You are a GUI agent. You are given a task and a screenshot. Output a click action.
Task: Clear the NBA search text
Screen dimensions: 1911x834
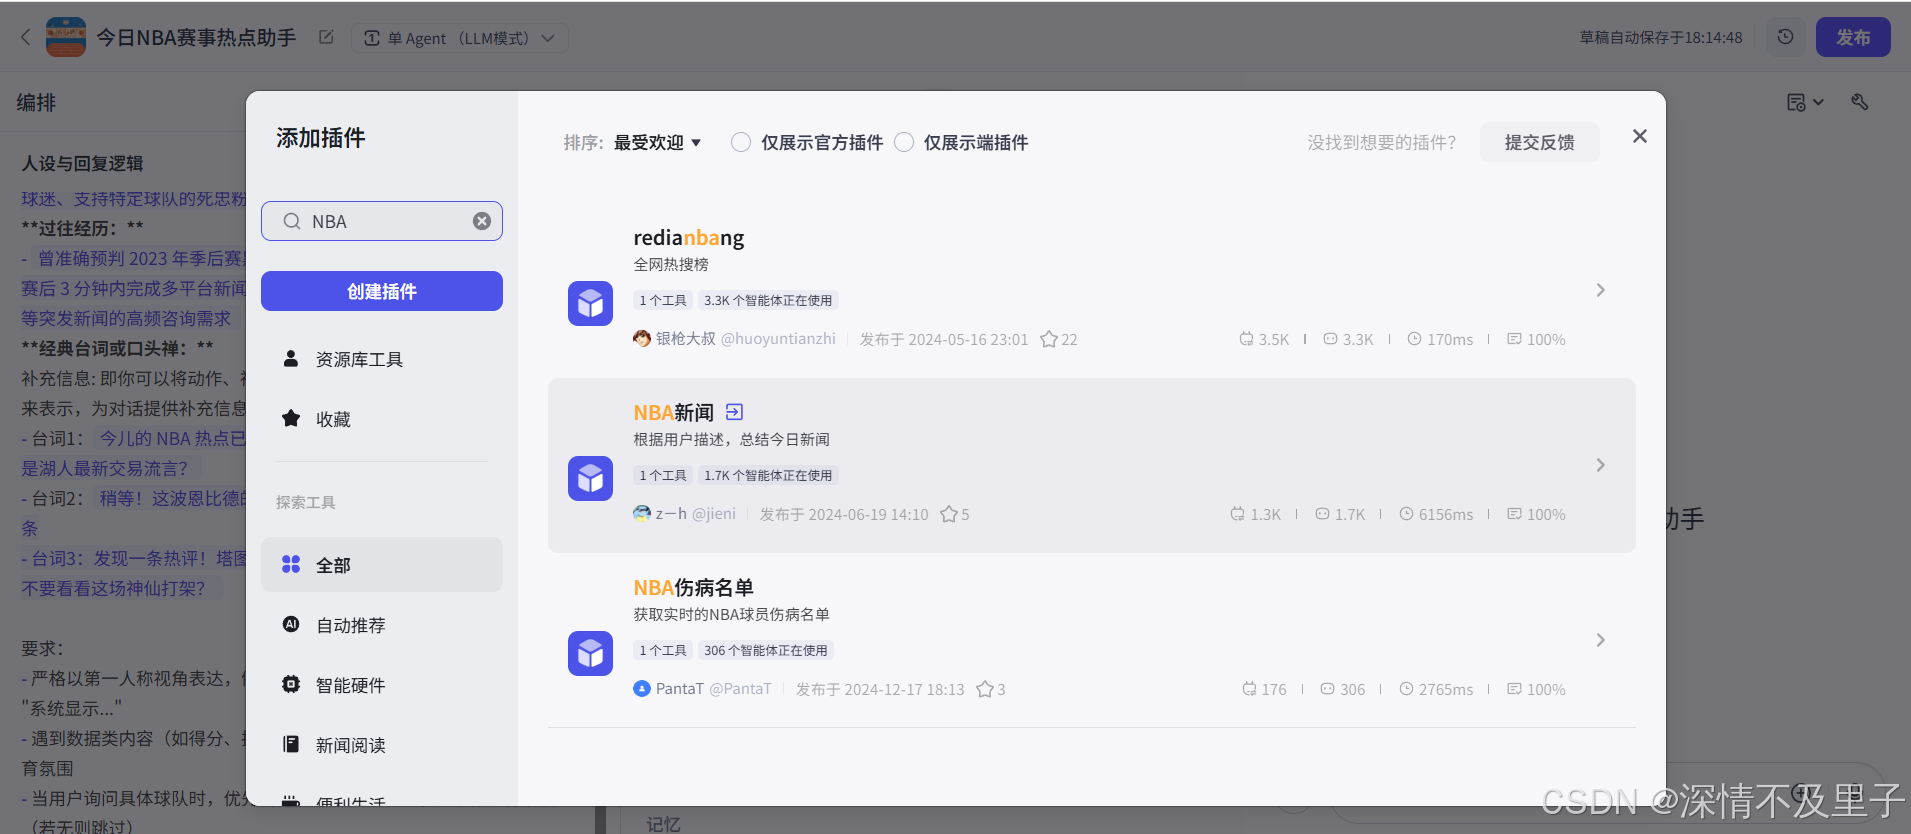click(x=482, y=221)
